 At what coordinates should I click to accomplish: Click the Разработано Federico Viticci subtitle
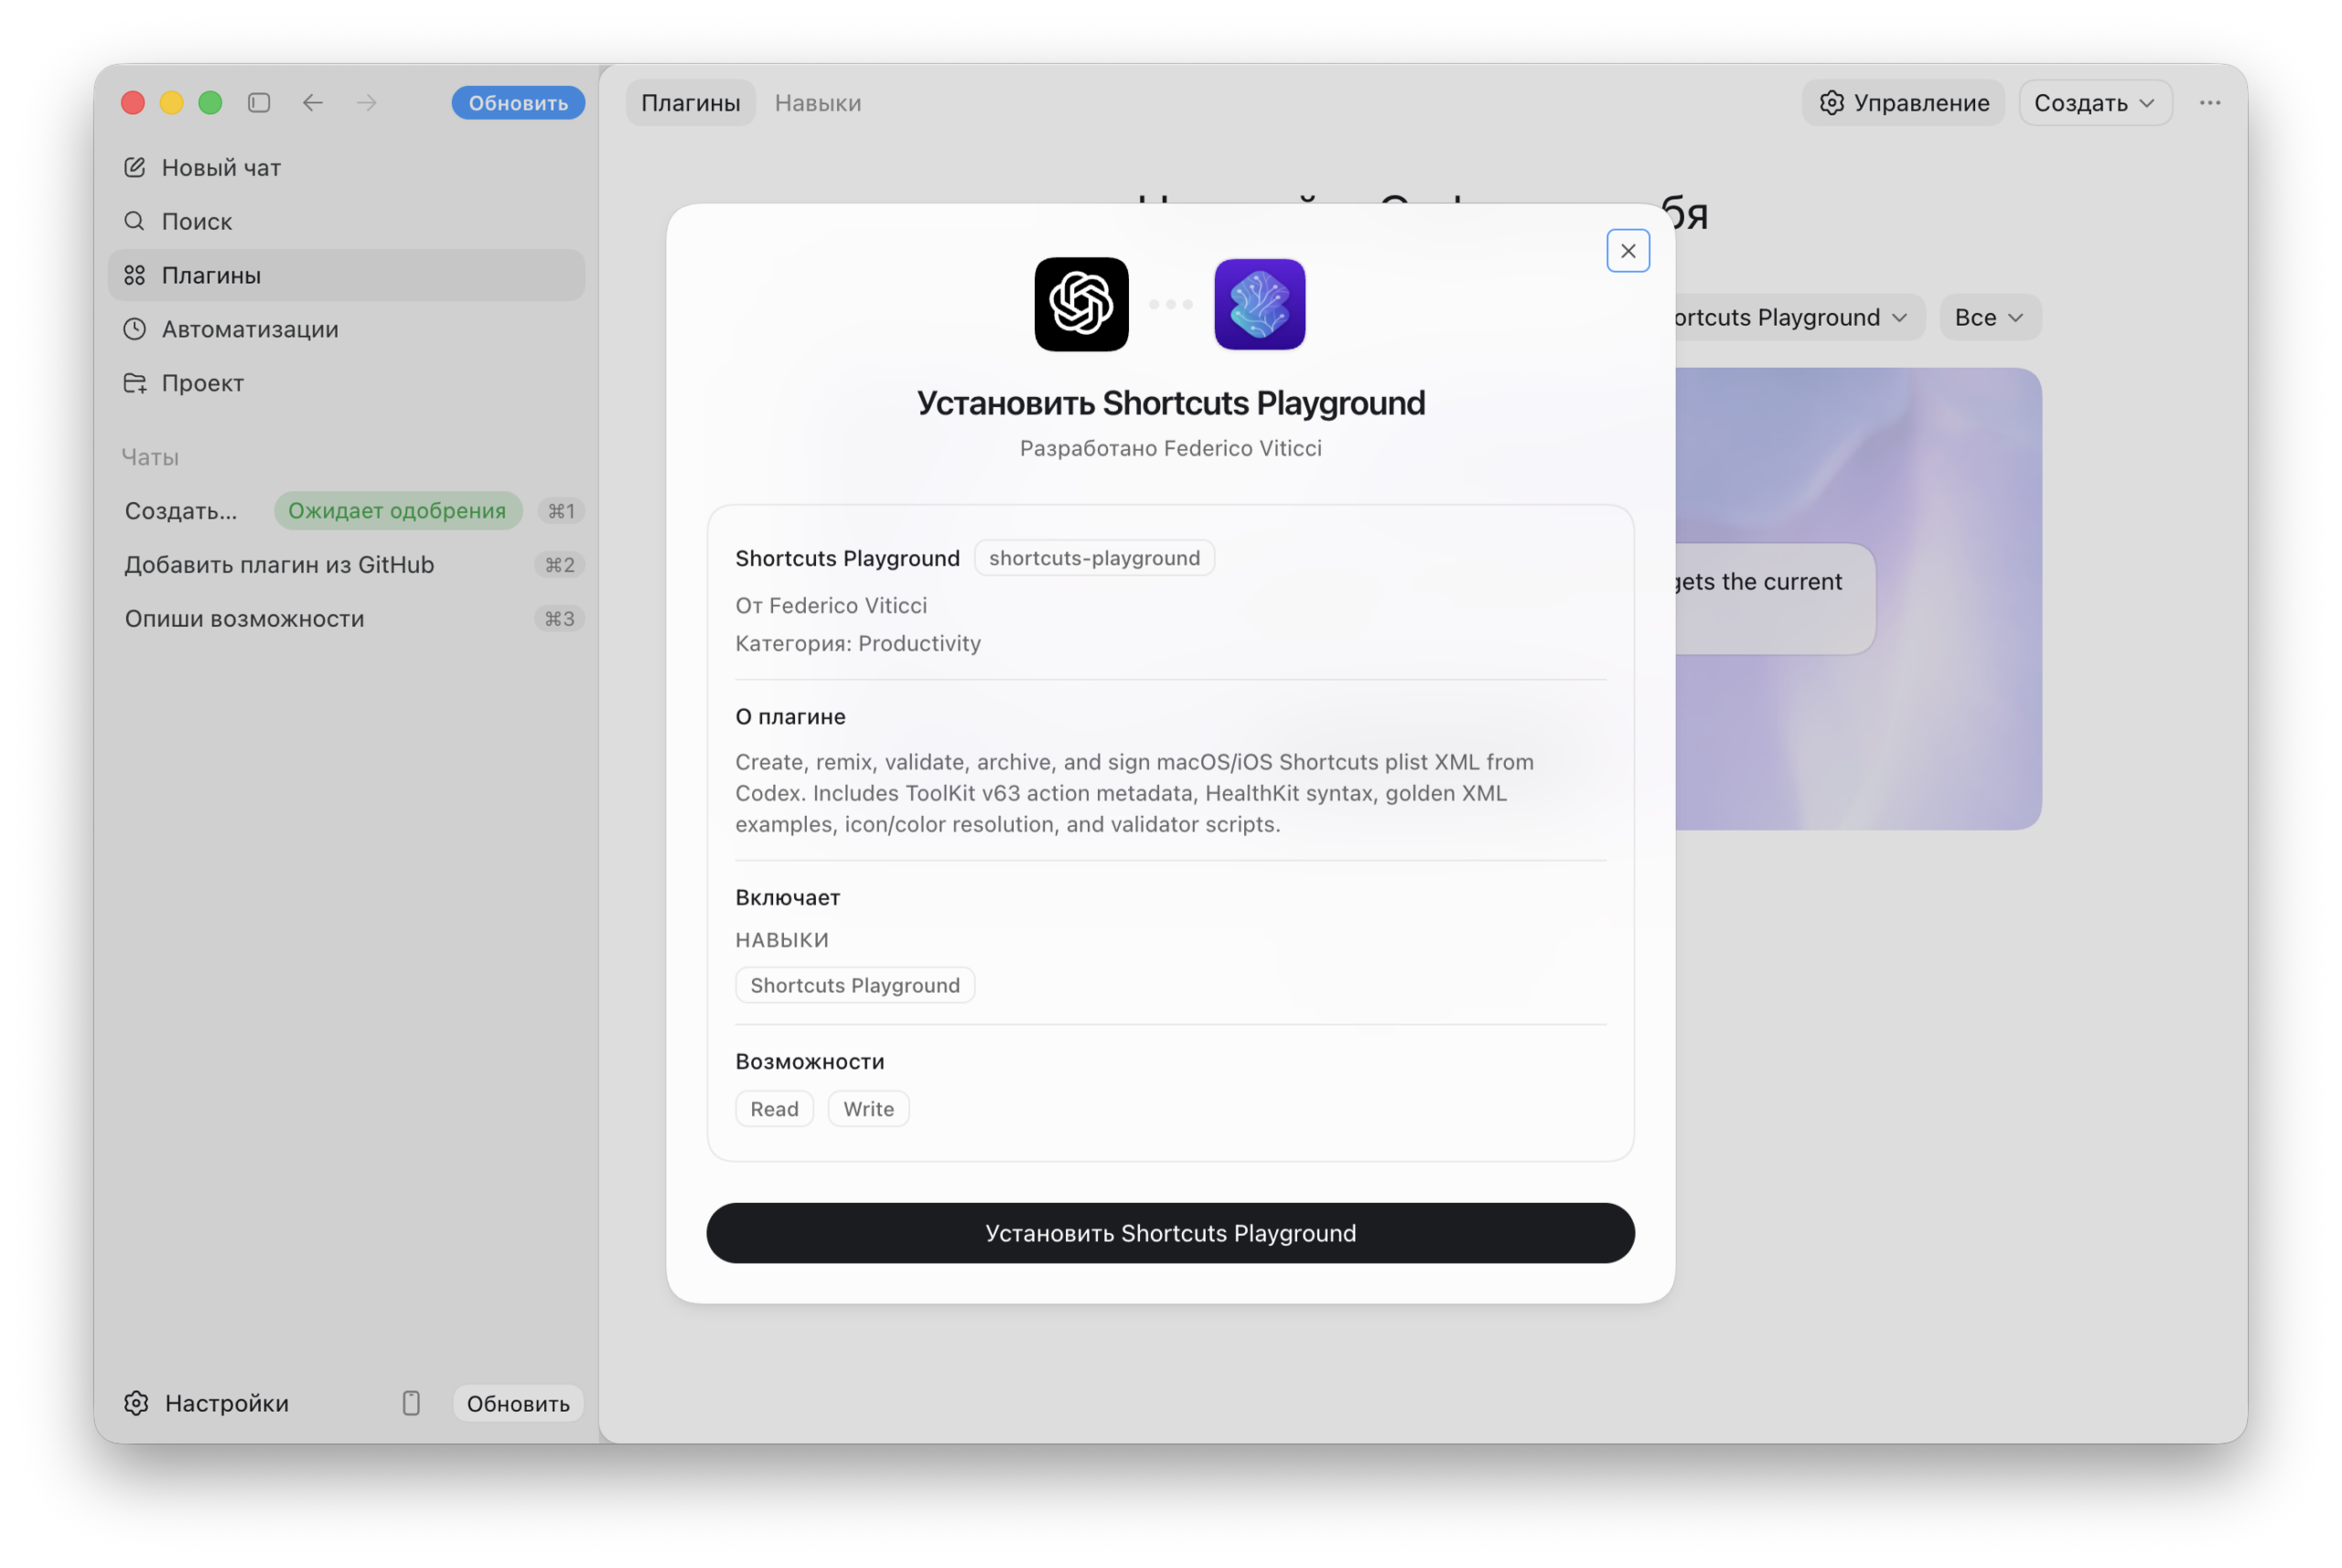tap(1170, 448)
